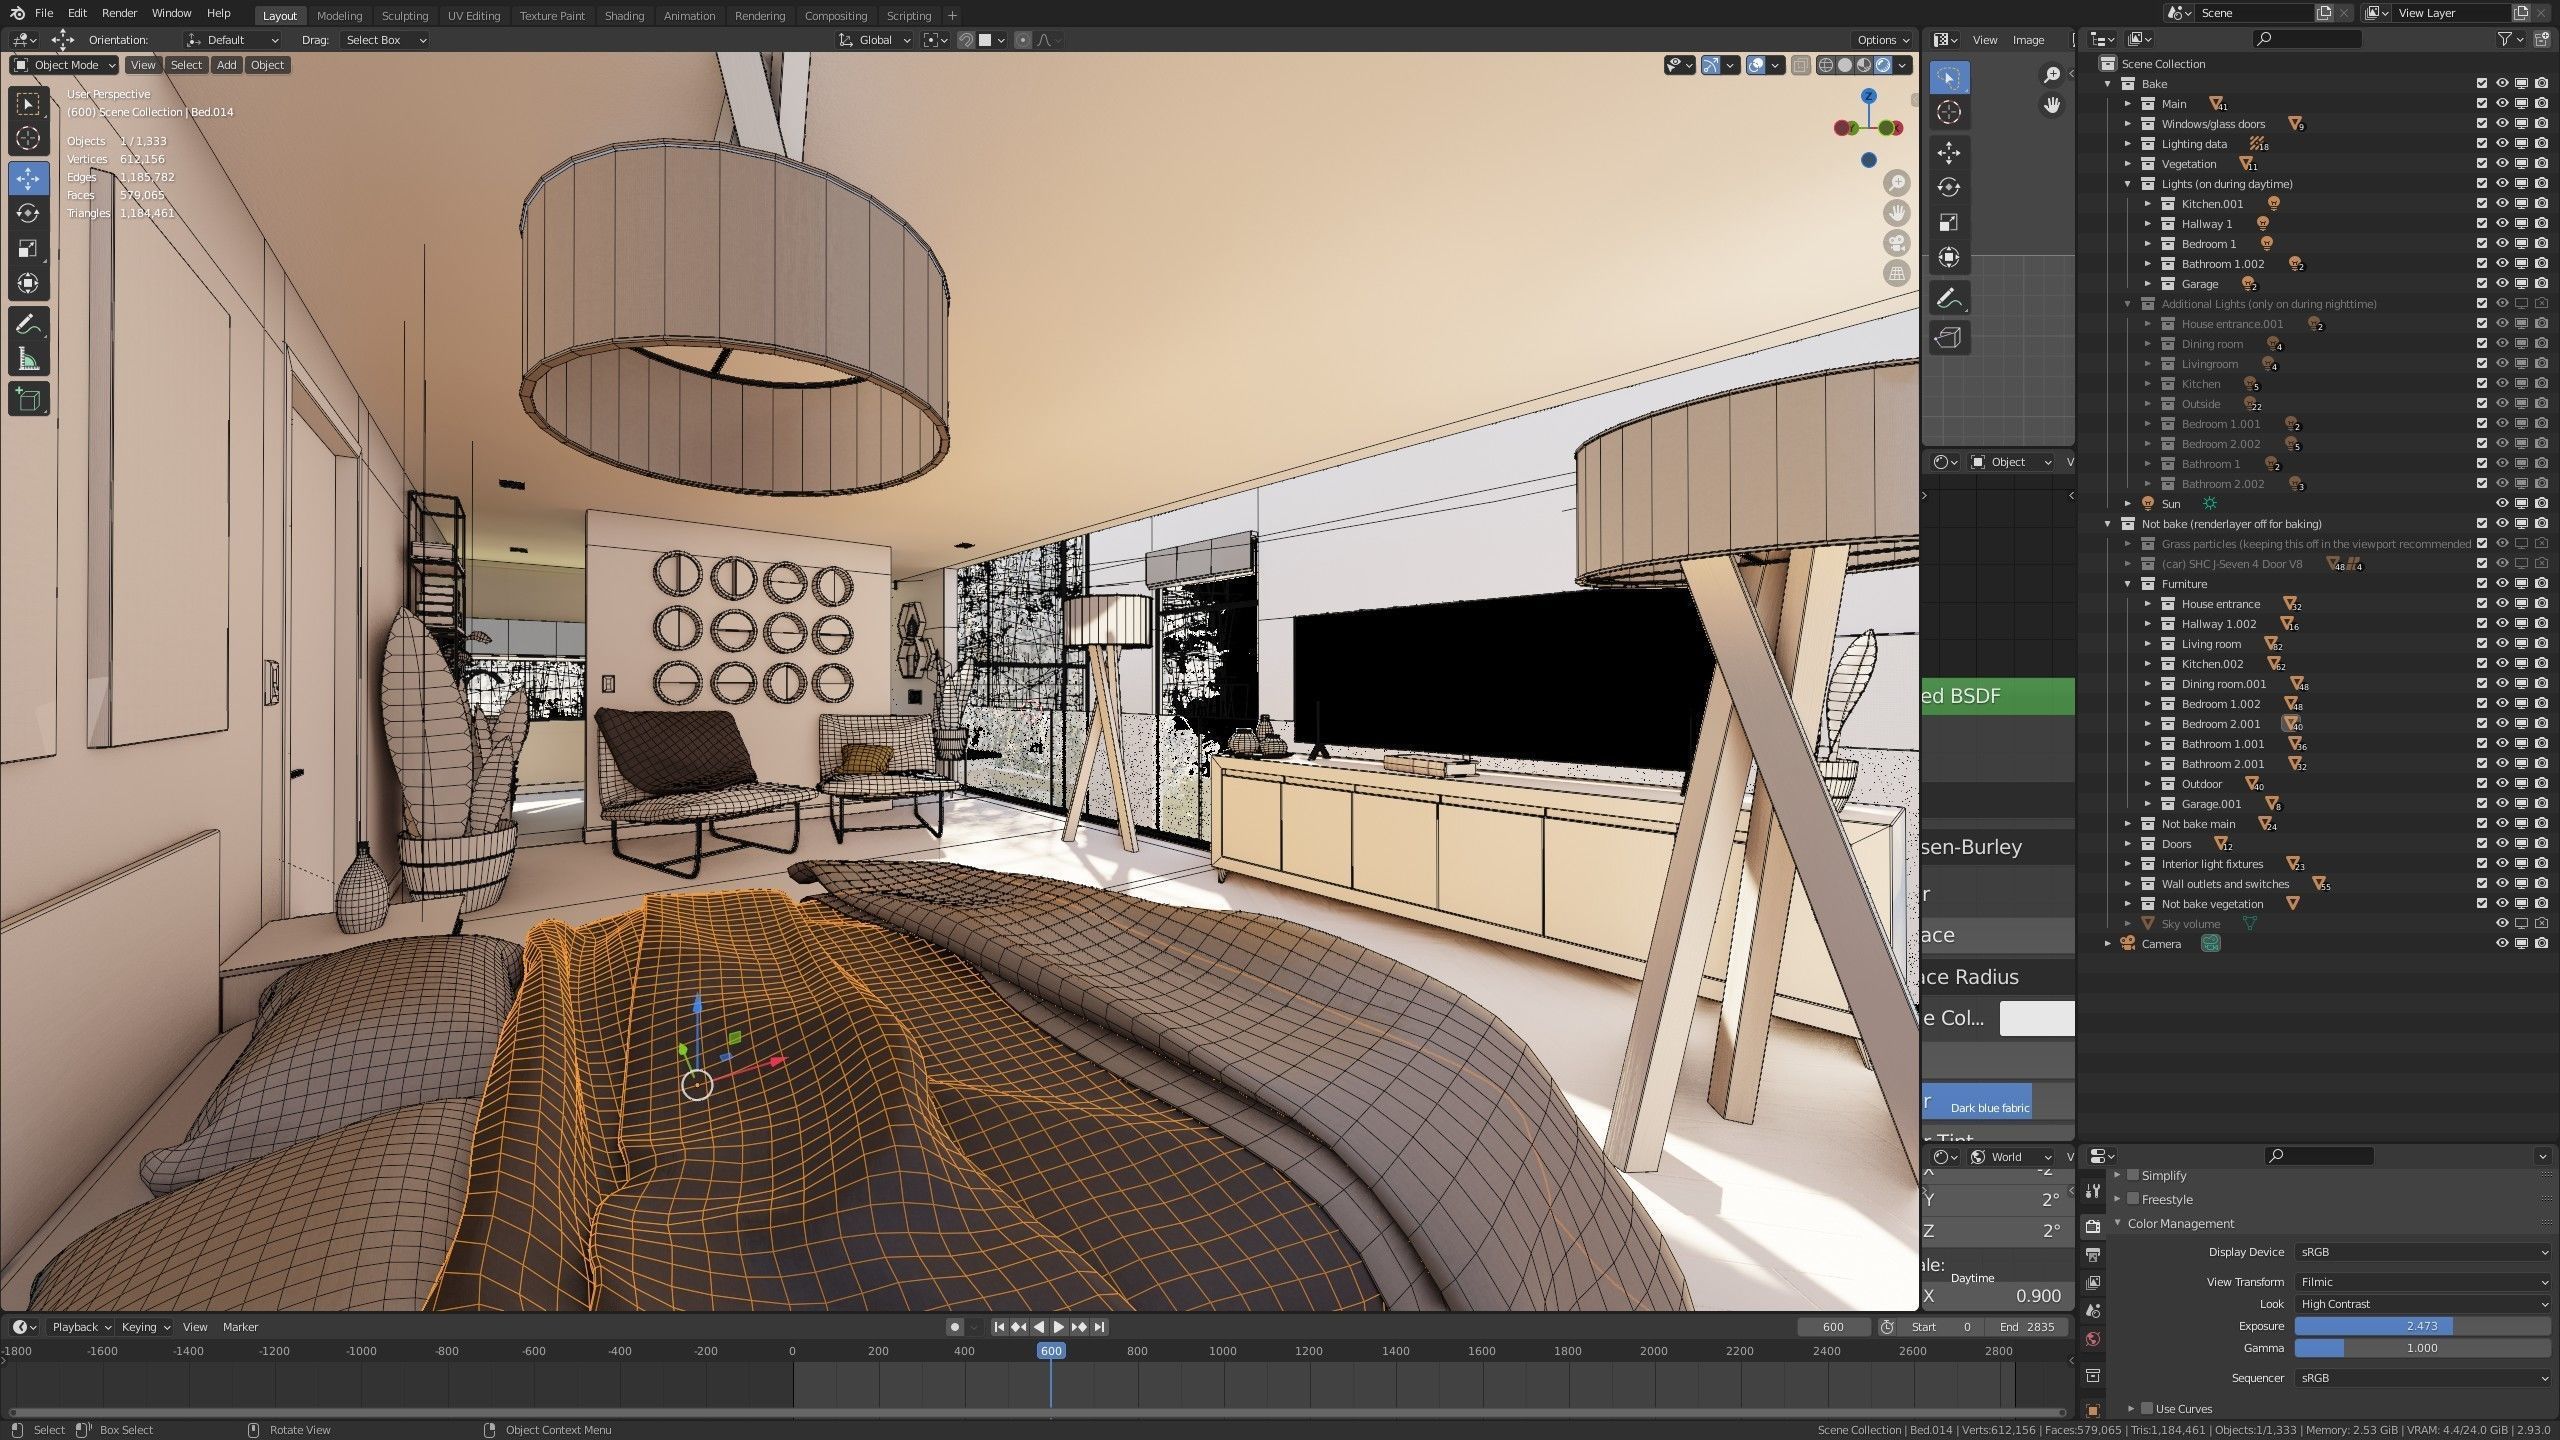
Task: Activate the Move tool in viewport toolbar
Action: coord(28,178)
